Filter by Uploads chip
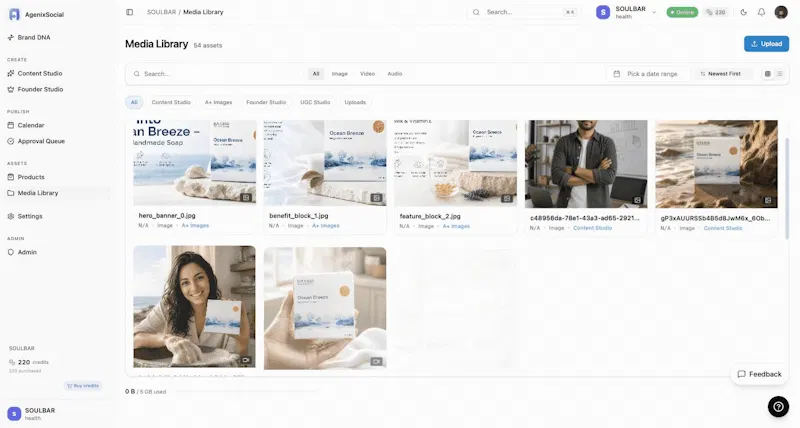800x428 pixels. coord(355,103)
